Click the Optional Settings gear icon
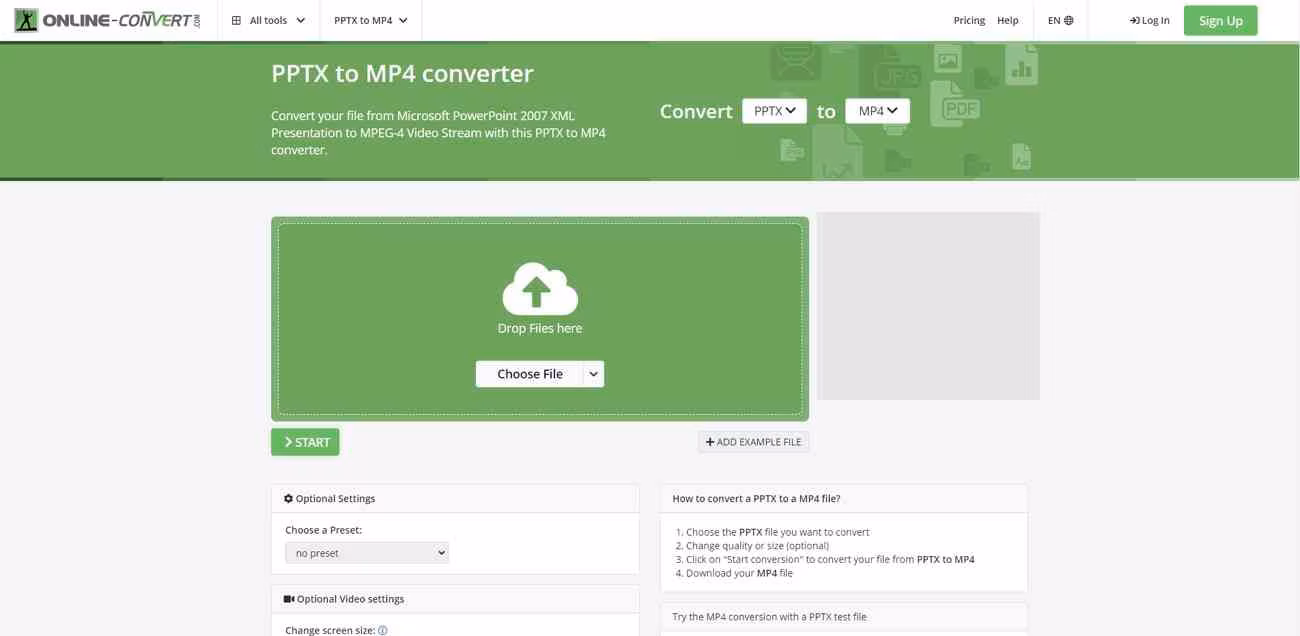The width and height of the screenshot is (1300, 636). pos(289,499)
